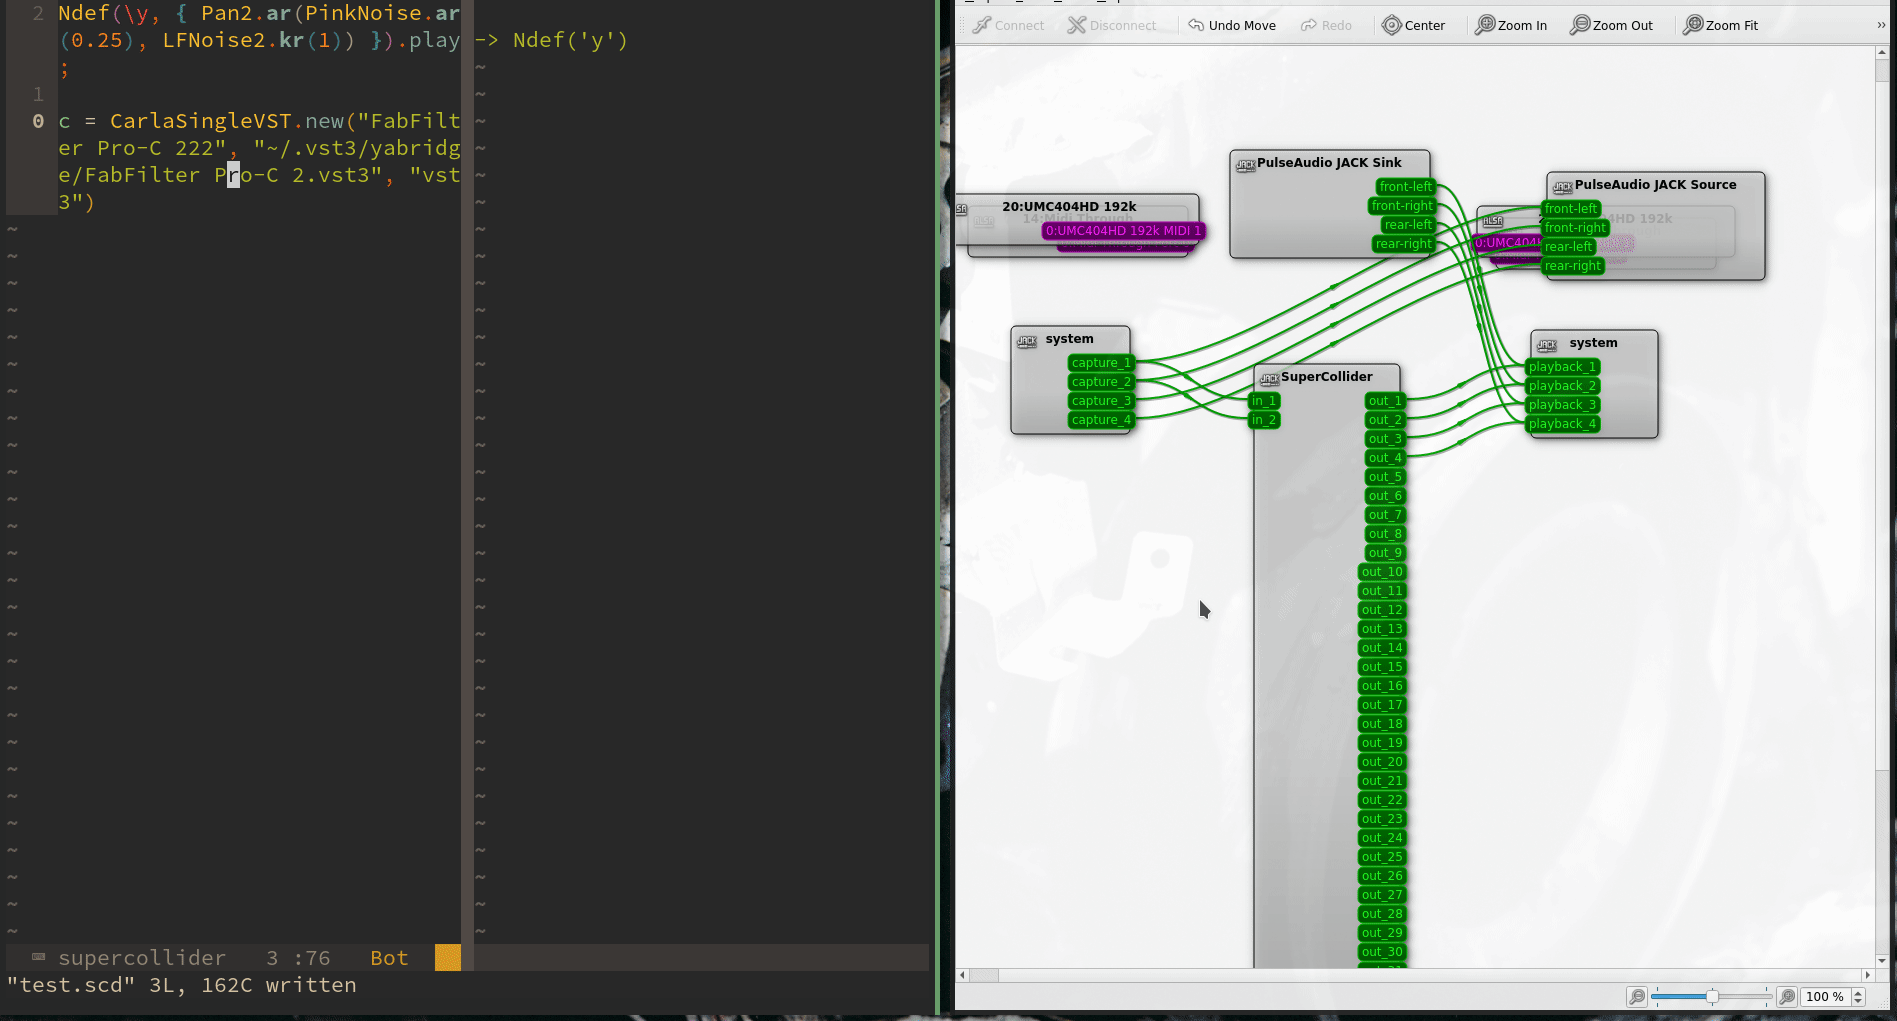
Task: Select the in_2 port of SuperCollider
Action: point(1264,420)
